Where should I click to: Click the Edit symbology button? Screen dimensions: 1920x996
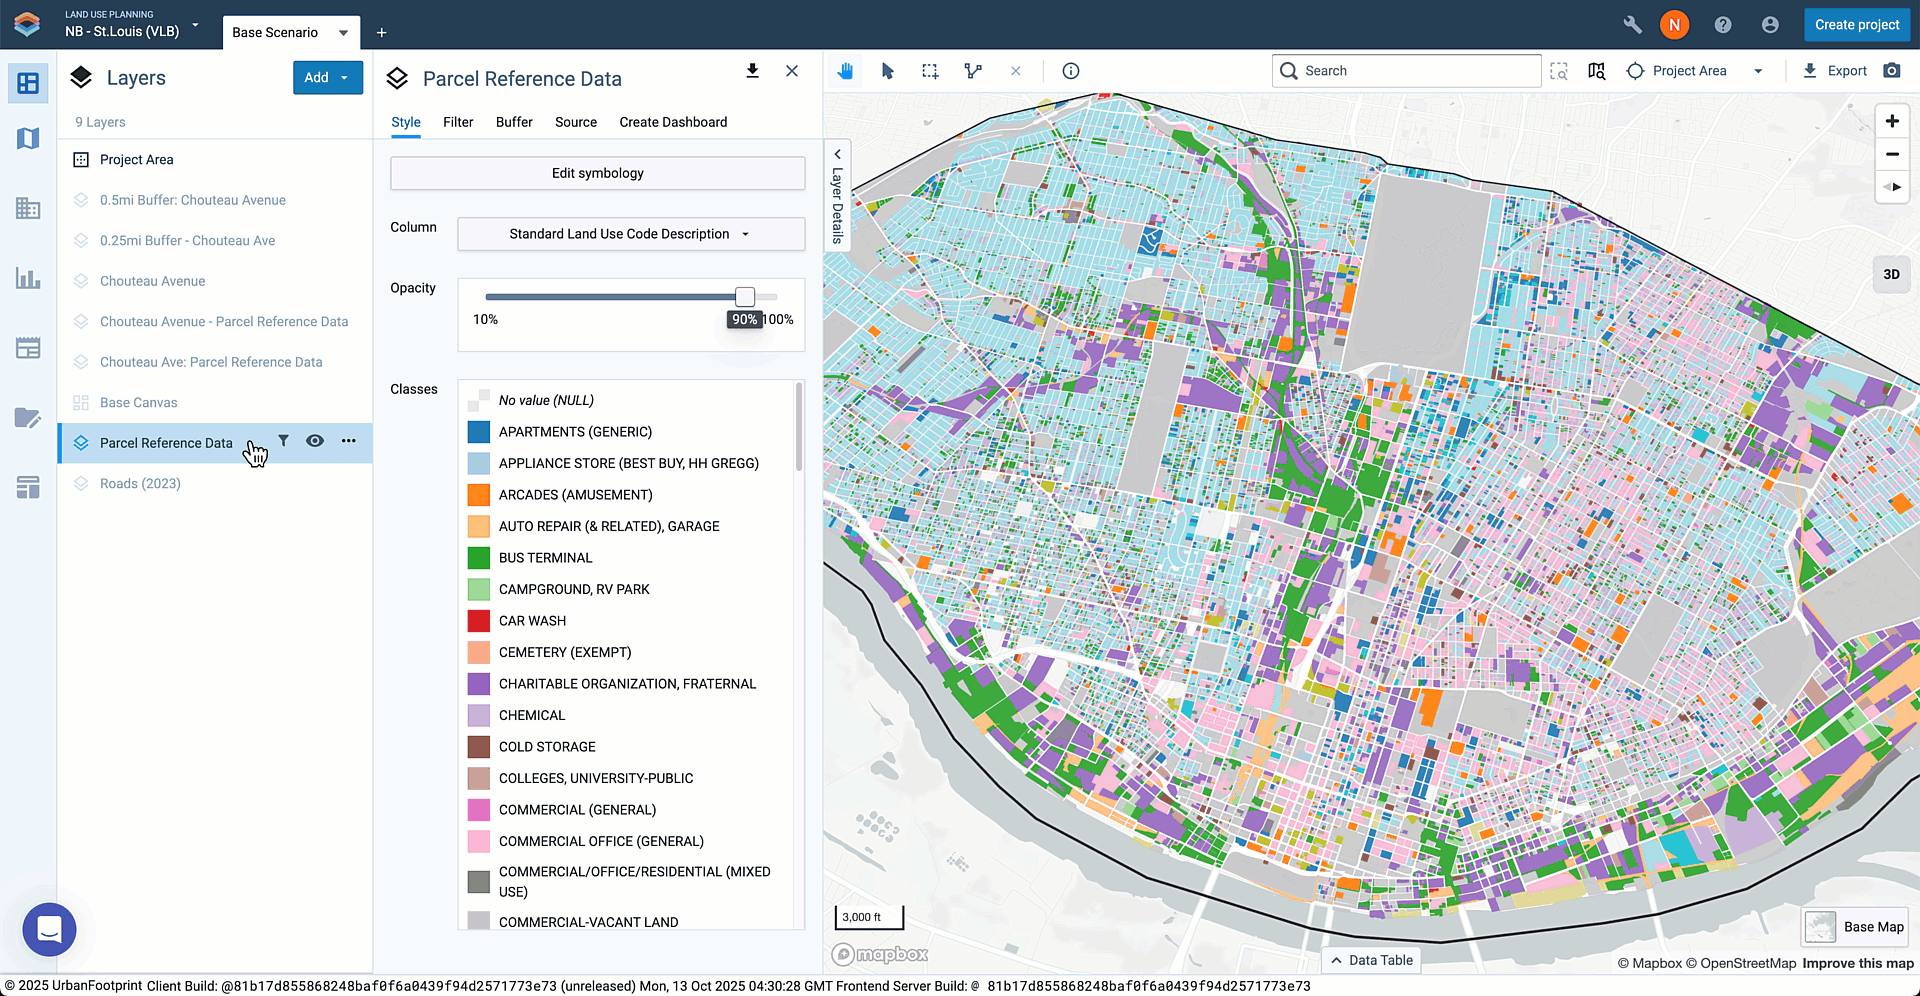click(x=597, y=173)
